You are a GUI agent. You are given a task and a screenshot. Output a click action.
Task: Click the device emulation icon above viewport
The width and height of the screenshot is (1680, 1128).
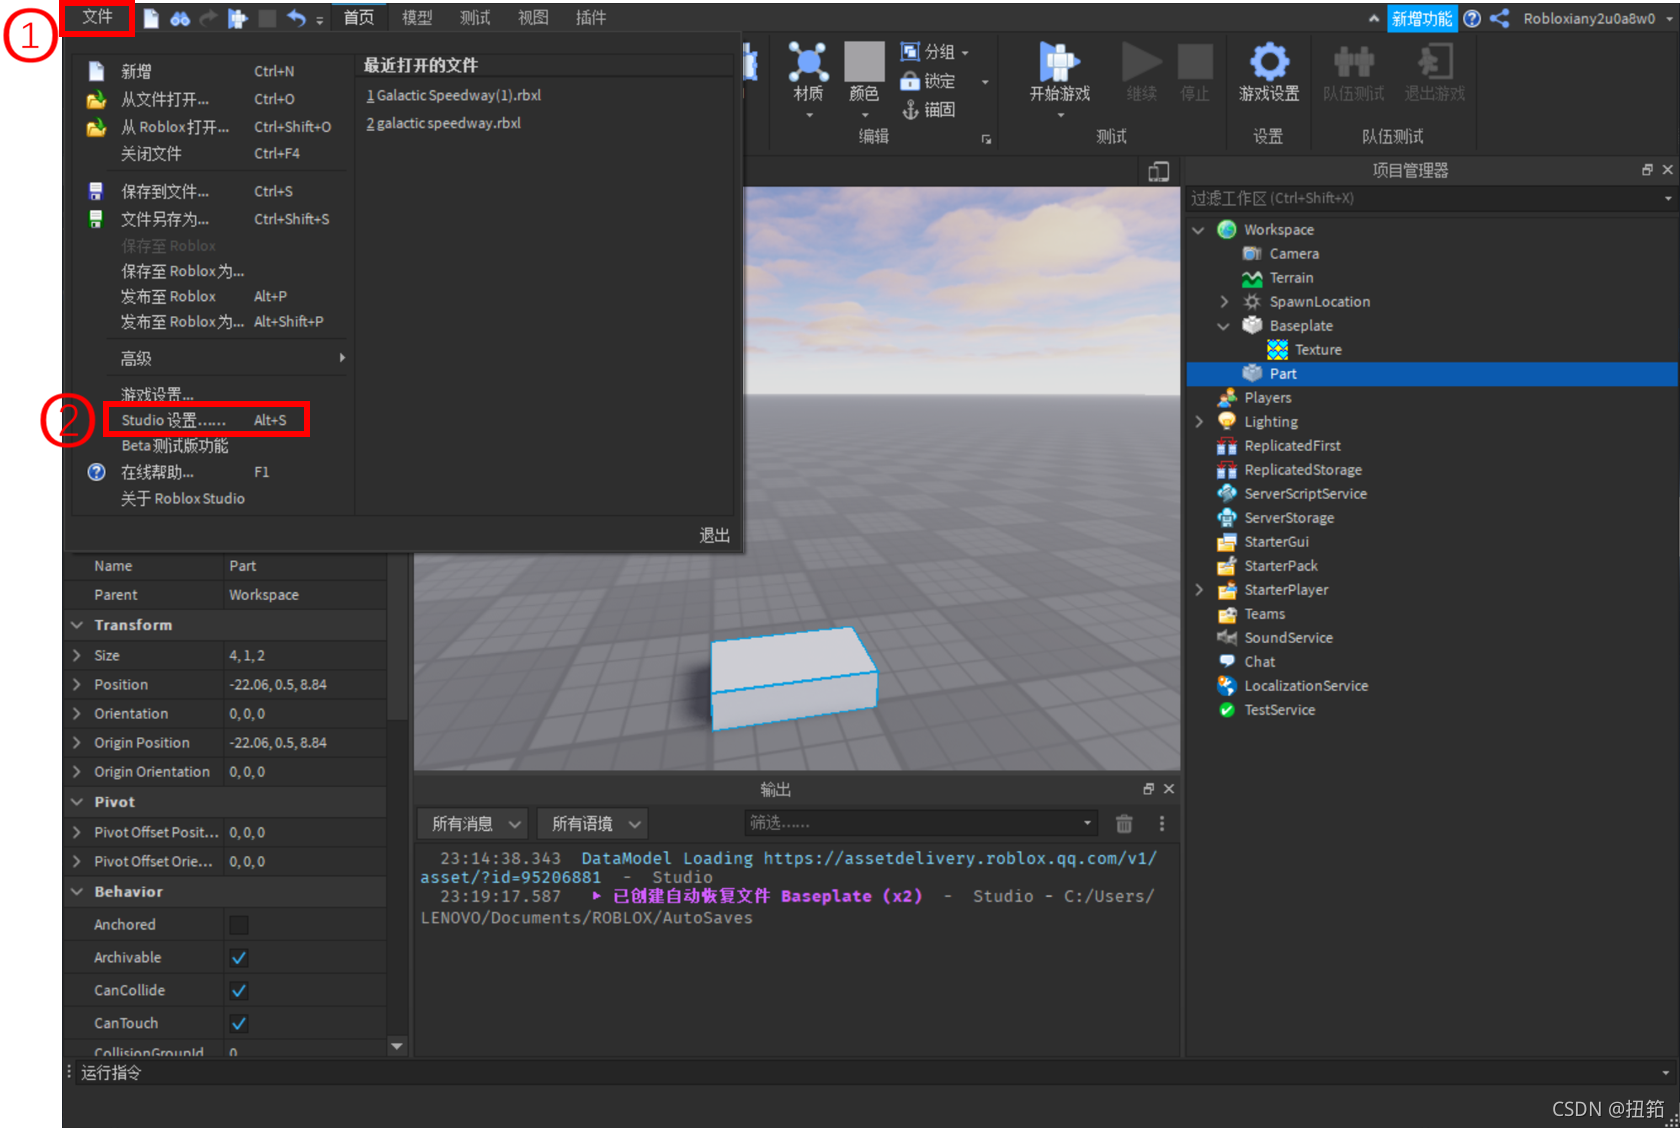pyautogui.click(x=1159, y=172)
